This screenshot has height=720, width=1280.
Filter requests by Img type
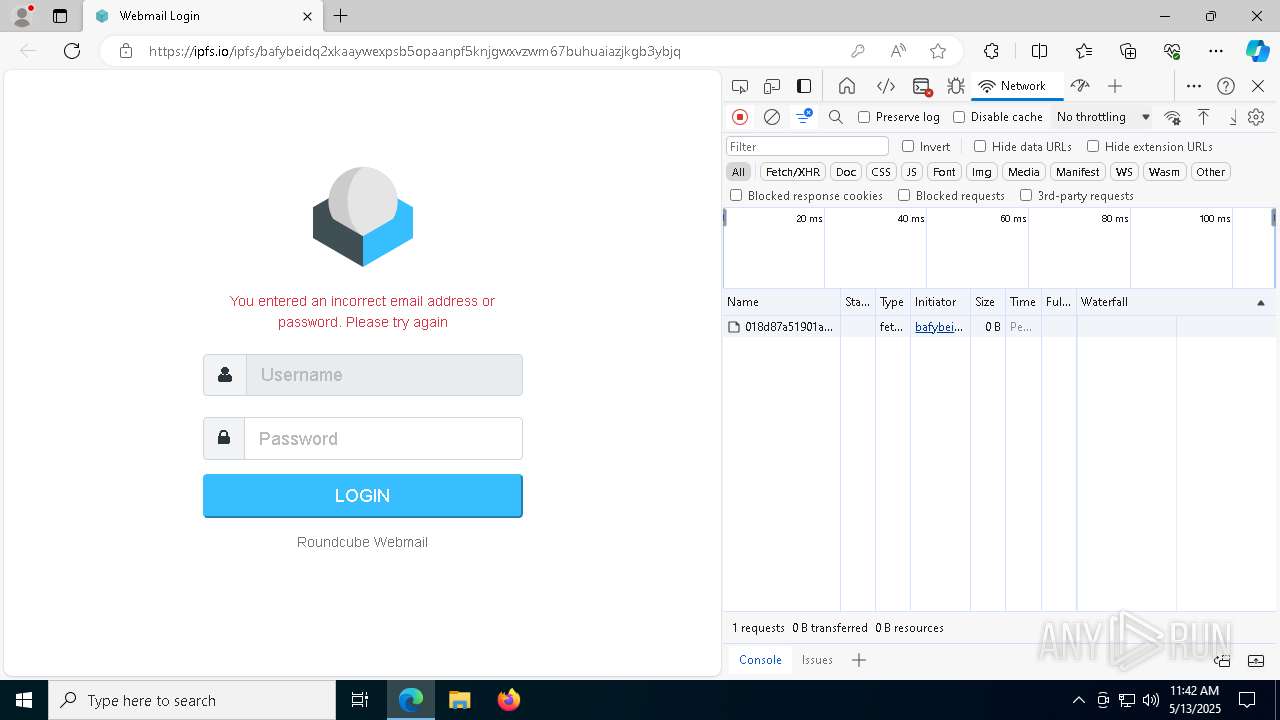pos(982,172)
